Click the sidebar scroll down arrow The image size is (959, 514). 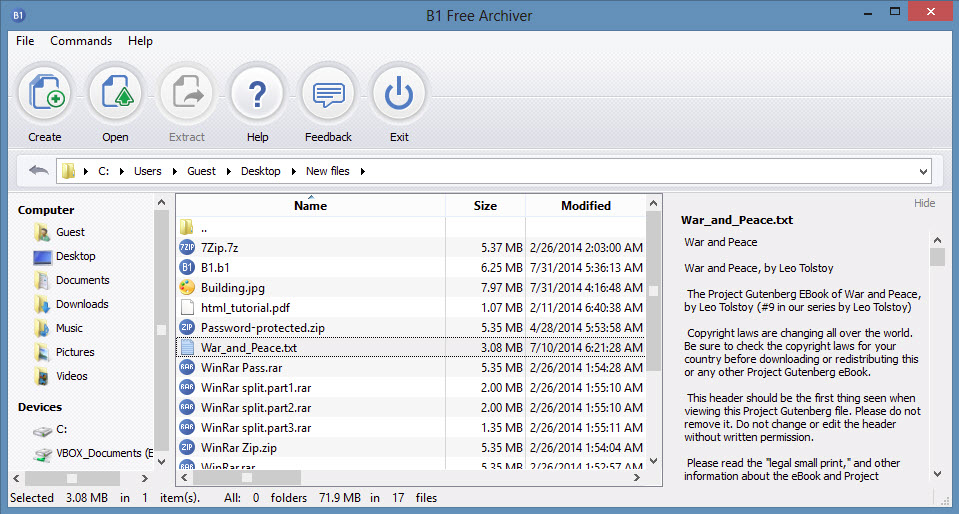point(161,461)
